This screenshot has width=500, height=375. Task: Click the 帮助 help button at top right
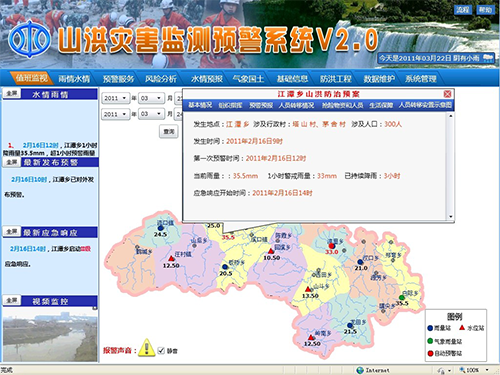[x=485, y=10]
